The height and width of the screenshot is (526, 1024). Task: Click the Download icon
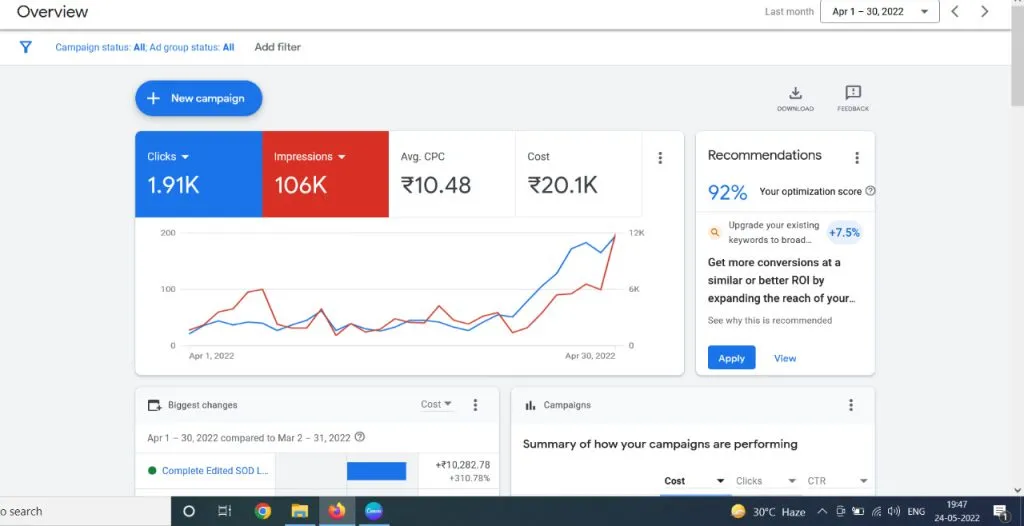(x=795, y=93)
